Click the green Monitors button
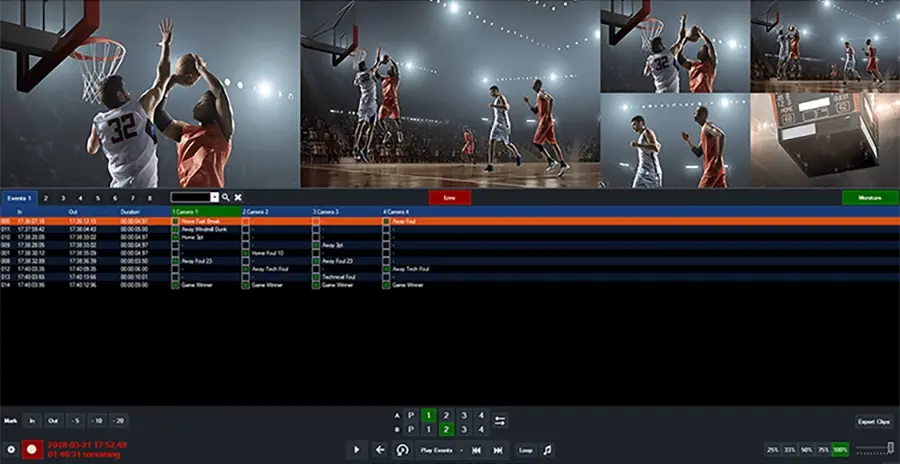Viewport: 900px width, 464px height. click(870, 198)
